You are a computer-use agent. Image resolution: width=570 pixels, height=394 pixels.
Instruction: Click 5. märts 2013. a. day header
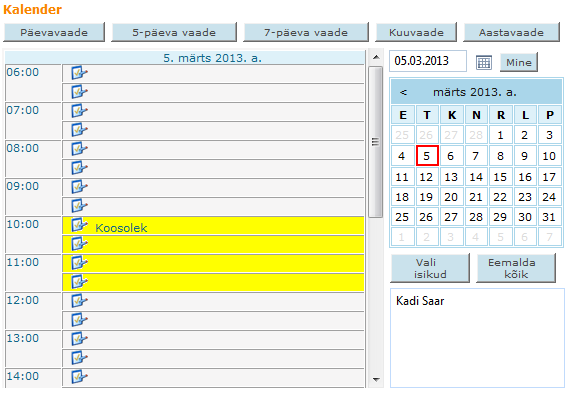(213, 58)
